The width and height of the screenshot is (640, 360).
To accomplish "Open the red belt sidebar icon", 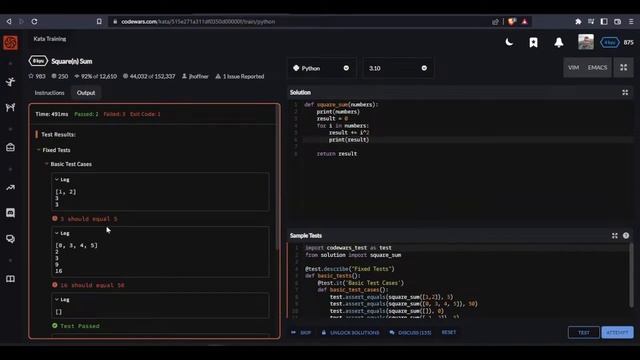I will pyautogui.click(x=10, y=147).
